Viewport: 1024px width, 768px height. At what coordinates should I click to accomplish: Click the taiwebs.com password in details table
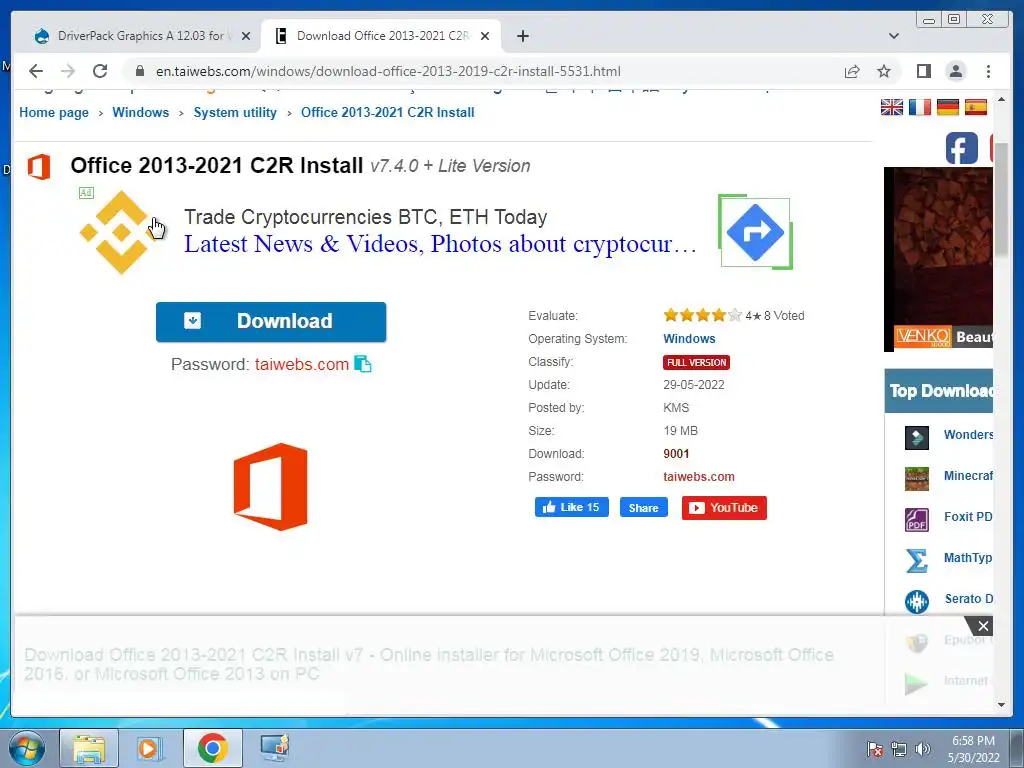tap(699, 477)
